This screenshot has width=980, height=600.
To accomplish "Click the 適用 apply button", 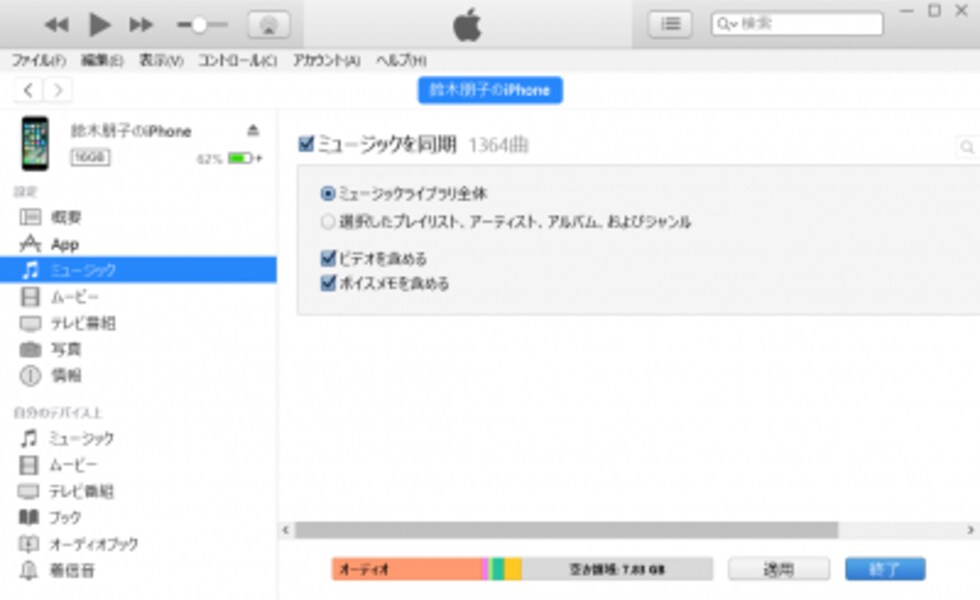I will click(x=779, y=569).
